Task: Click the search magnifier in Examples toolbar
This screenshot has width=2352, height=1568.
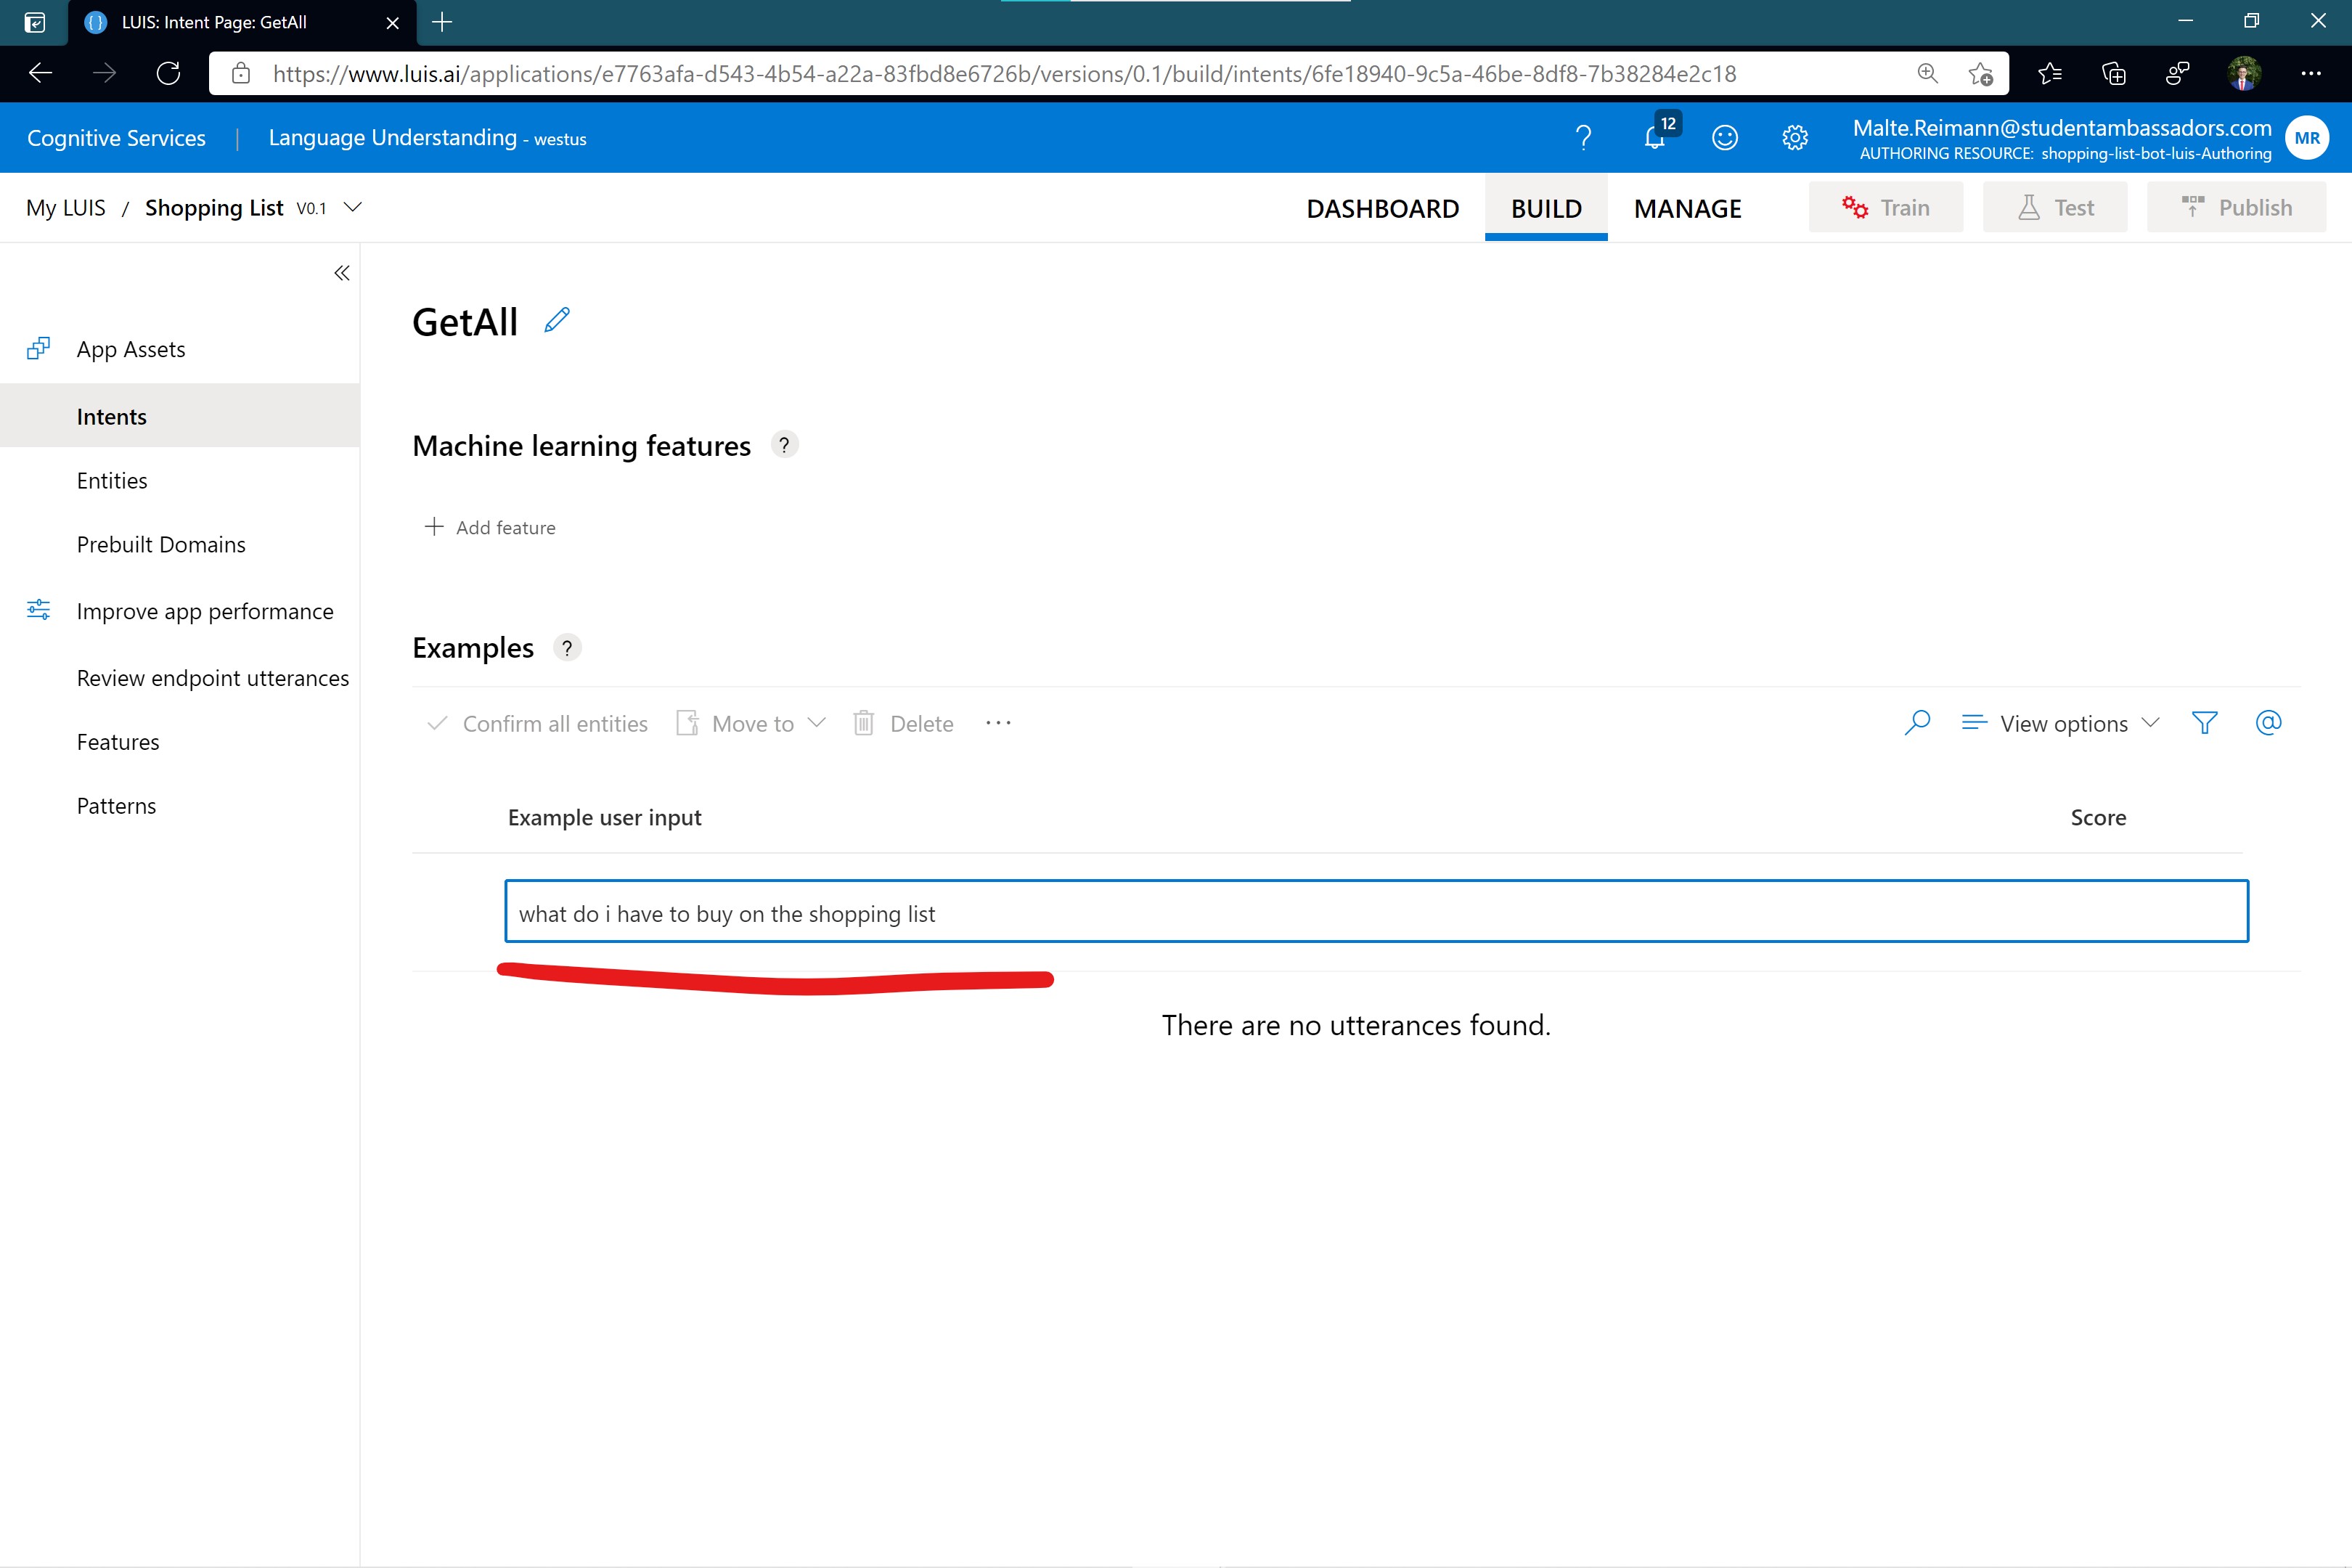Action: click(x=1917, y=723)
